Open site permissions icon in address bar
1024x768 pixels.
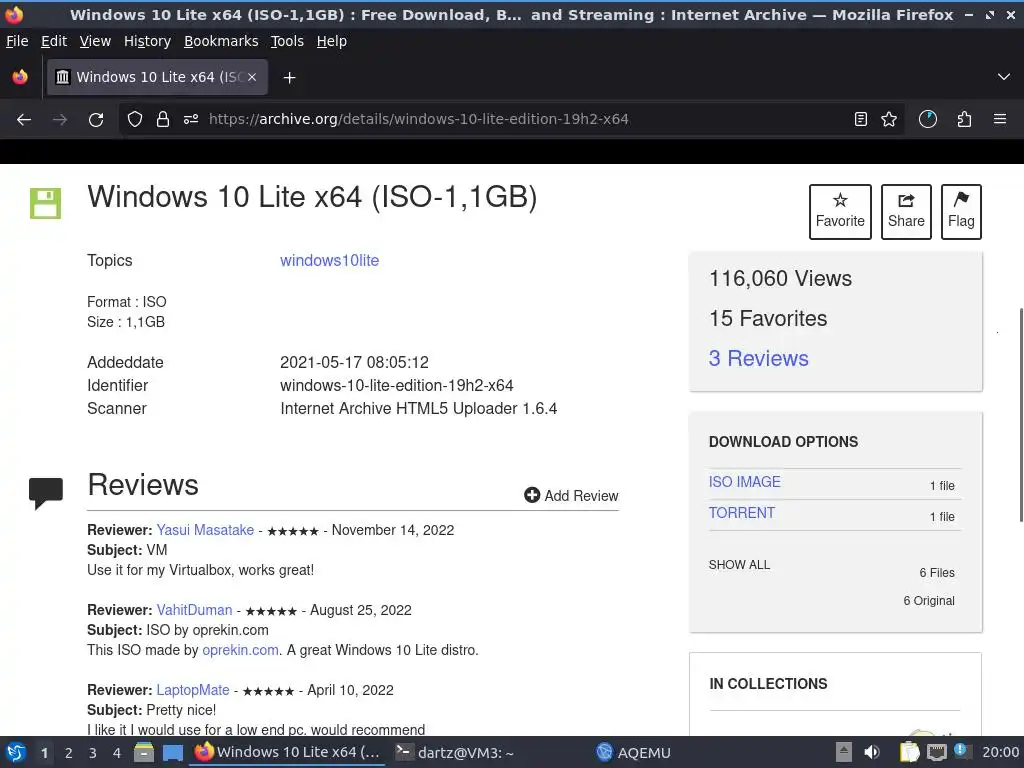coord(191,120)
